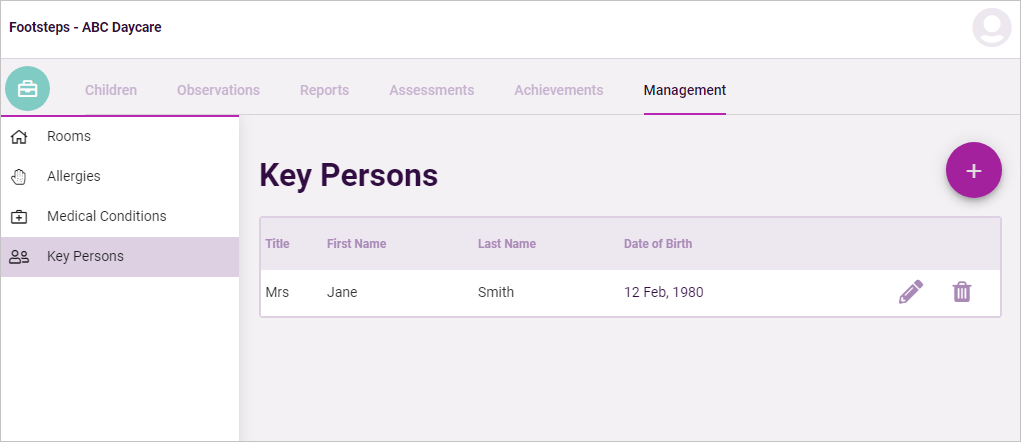The width and height of the screenshot is (1021, 442).
Task: Sort by the Title column header
Action: click(x=277, y=244)
